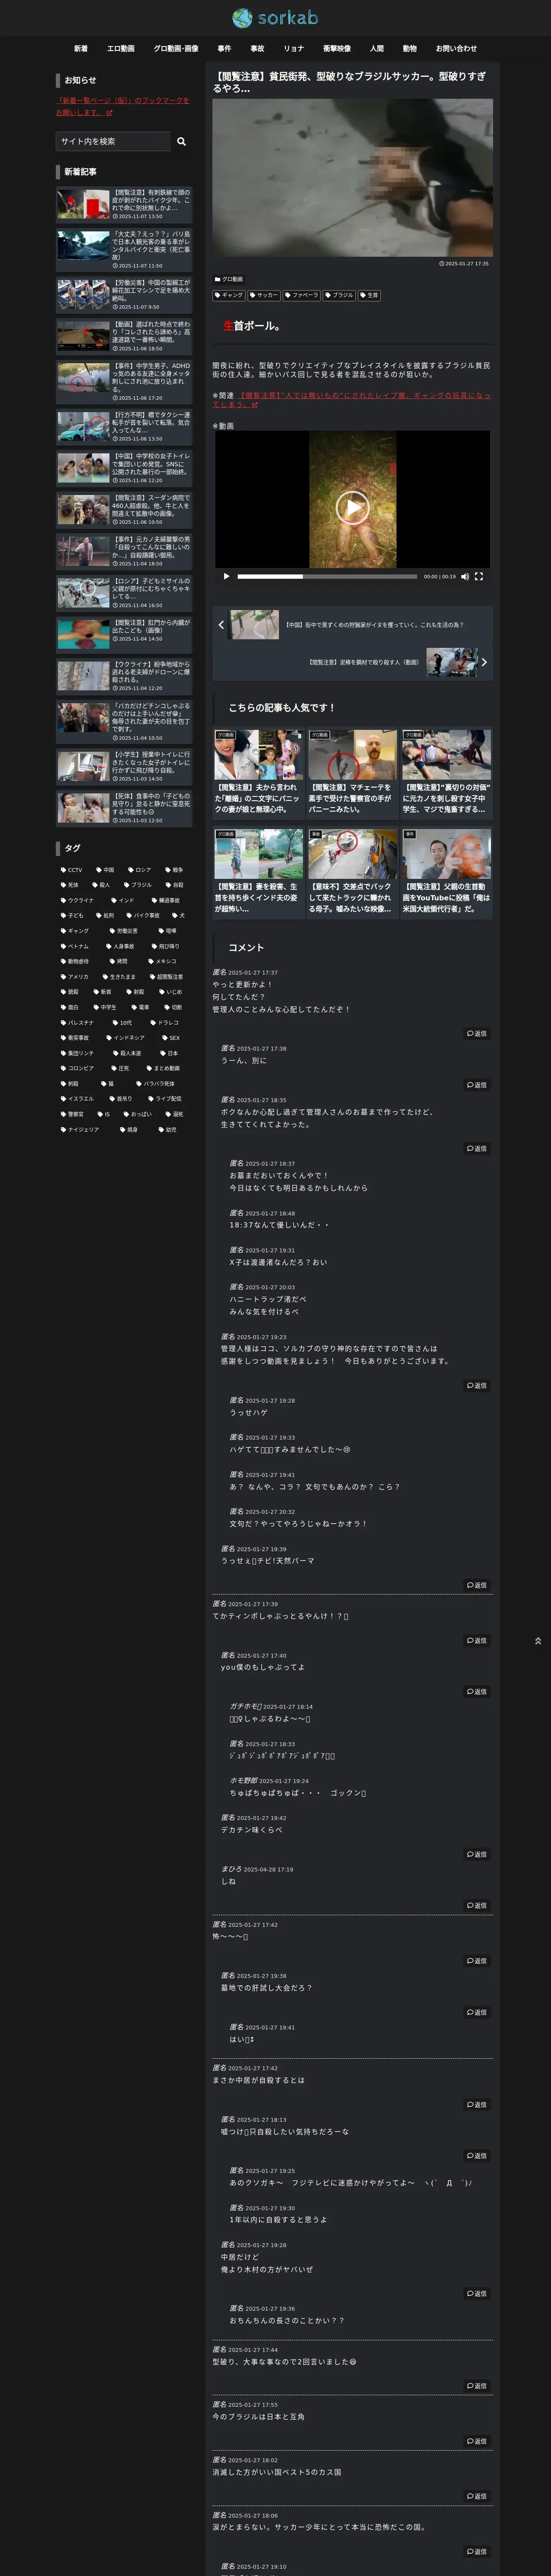This screenshot has height=2576, width=551.
Task: Open the 【ロシア】子どもミサイル sidebar article
Action: coord(124,593)
